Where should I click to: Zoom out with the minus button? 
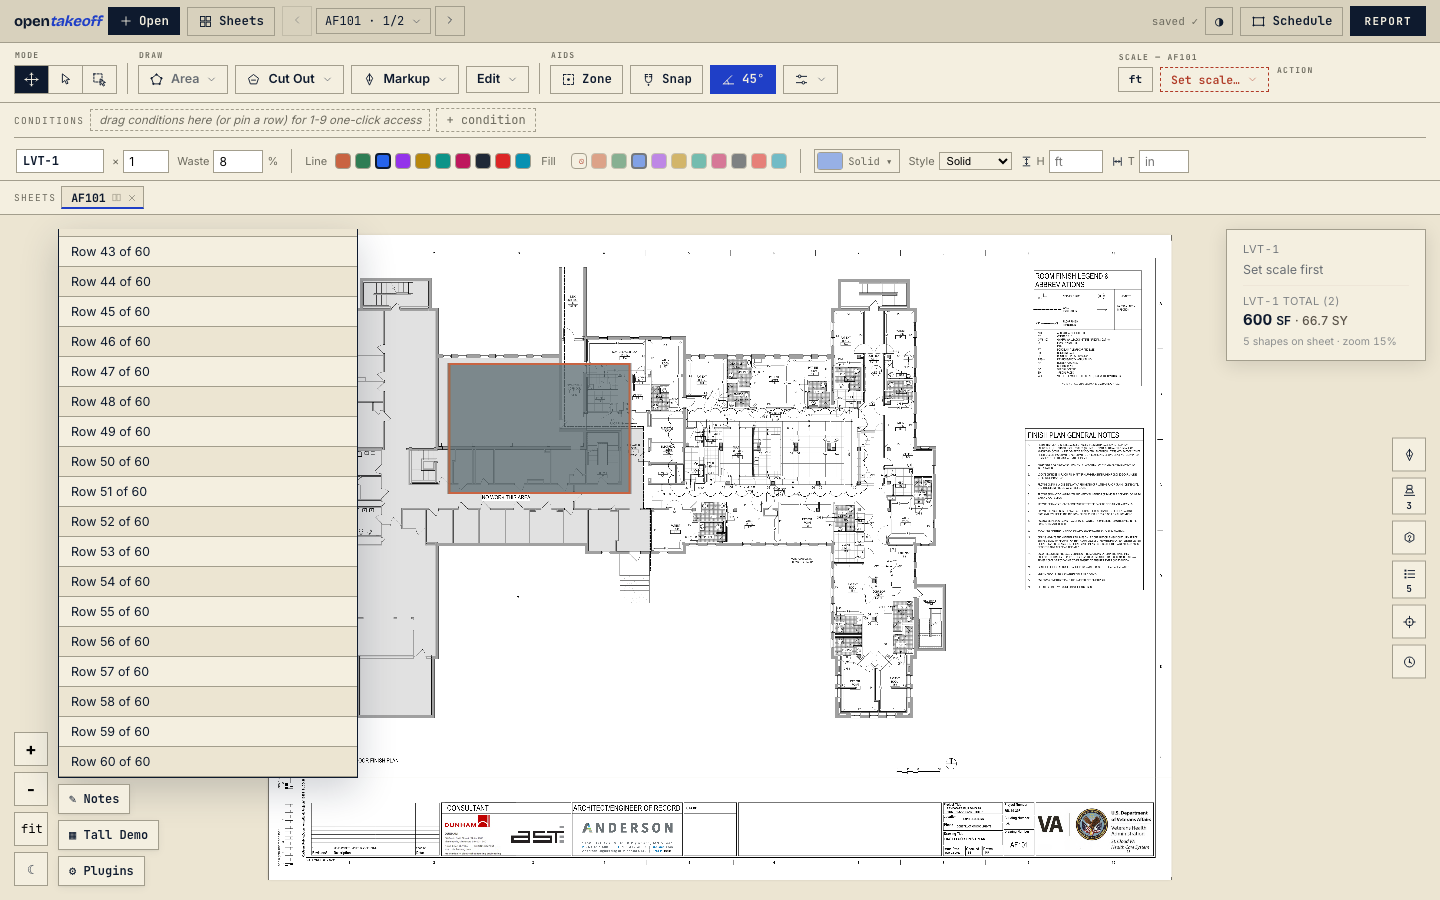click(x=31, y=789)
